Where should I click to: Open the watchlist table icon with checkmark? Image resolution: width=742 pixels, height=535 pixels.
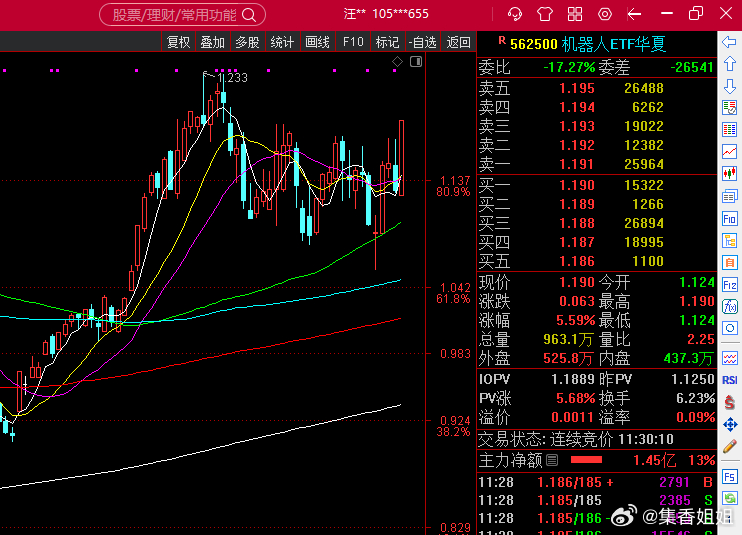point(729,107)
